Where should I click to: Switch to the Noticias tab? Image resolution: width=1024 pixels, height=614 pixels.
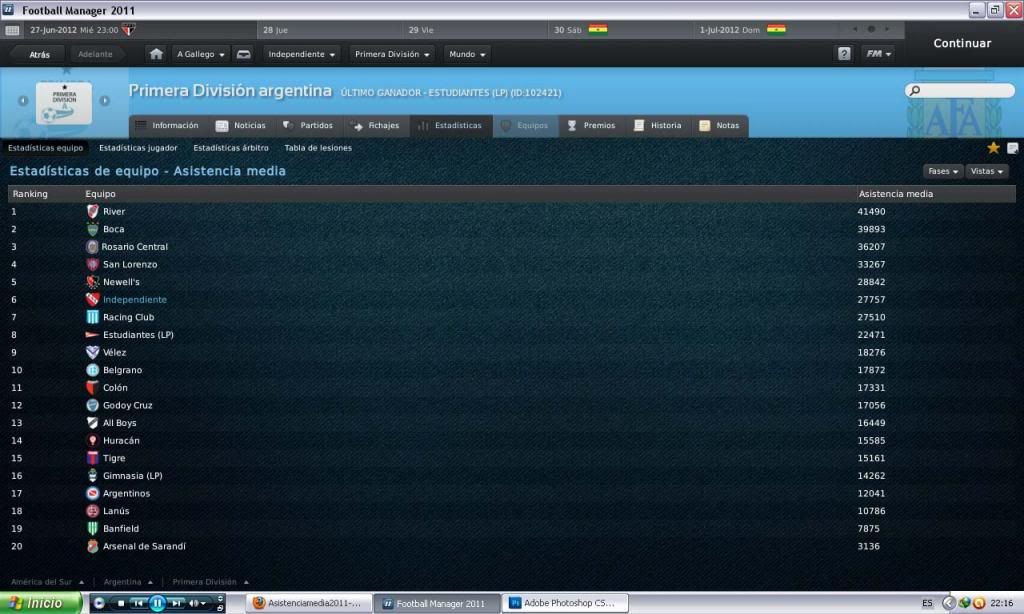click(241, 125)
